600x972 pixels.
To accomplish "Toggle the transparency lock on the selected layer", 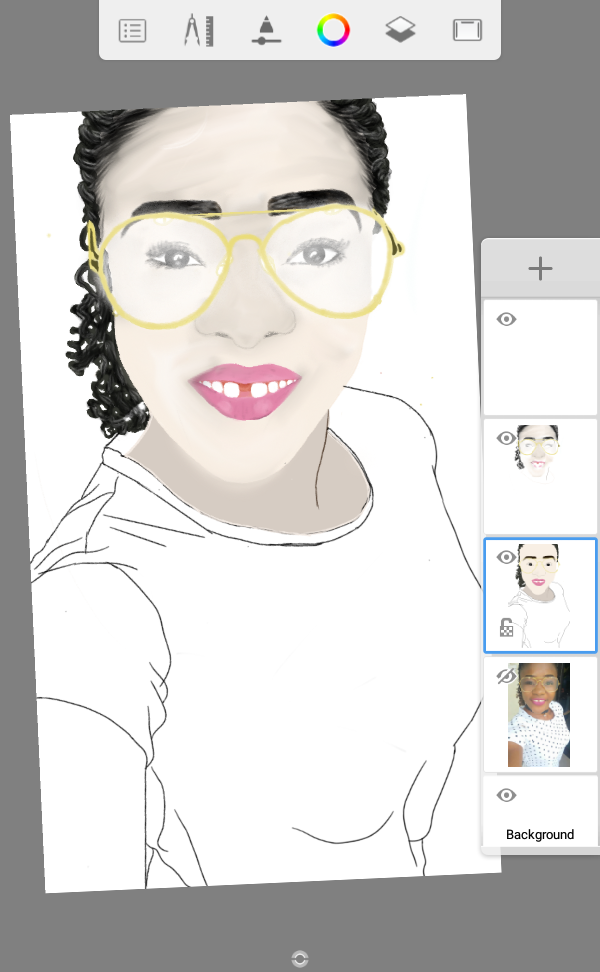I will pyautogui.click(x=506, y=628).
